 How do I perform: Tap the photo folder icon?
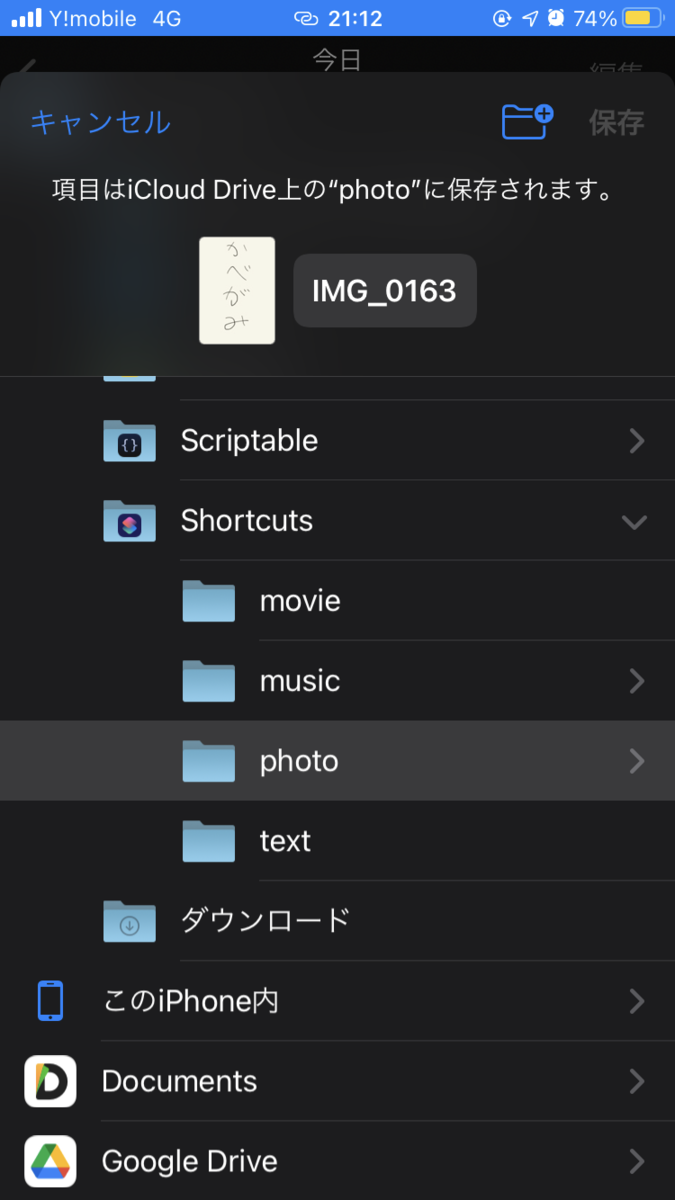(x=208, y=760)
